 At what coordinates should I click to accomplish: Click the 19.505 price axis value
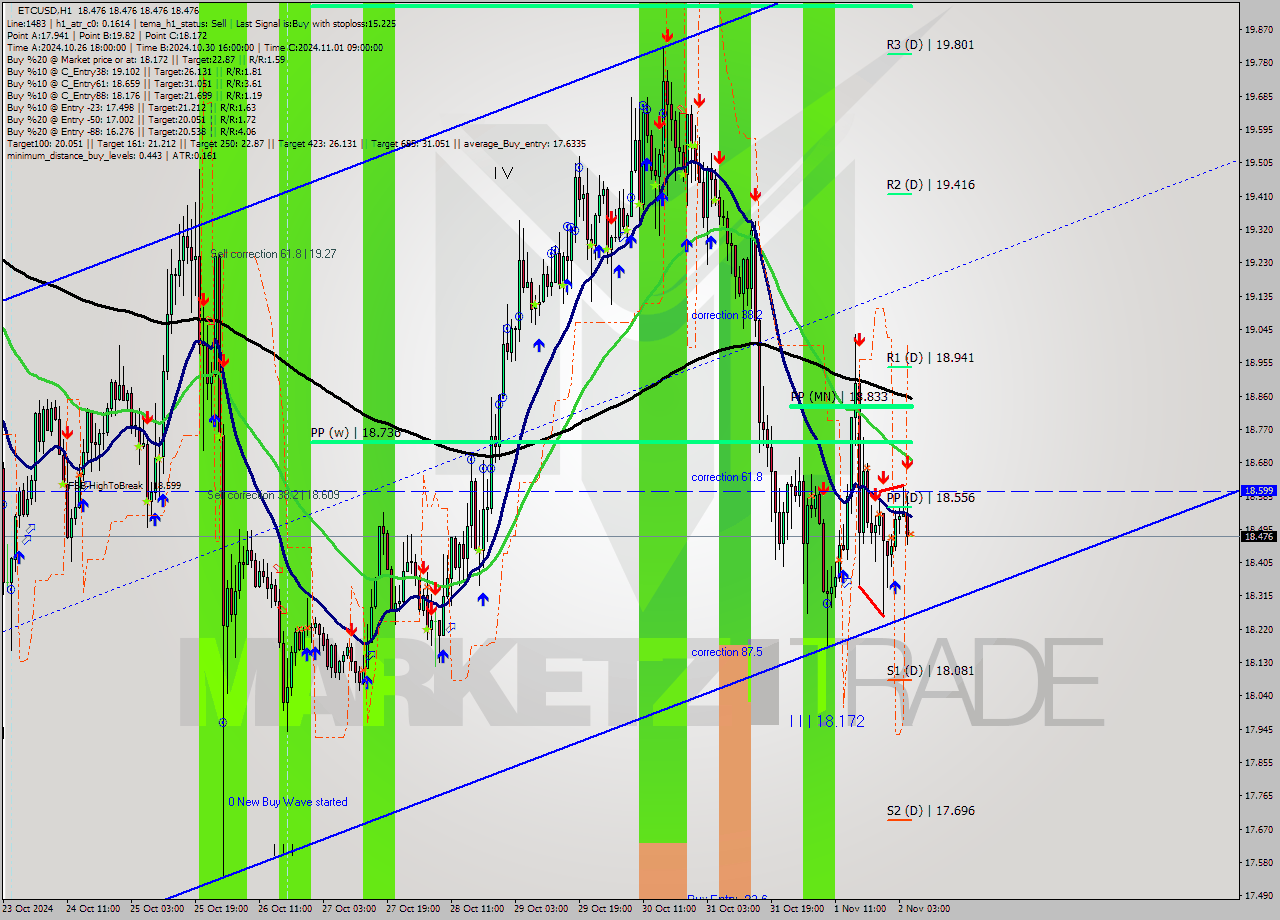pyautogui.click(x=1258, y=162)
